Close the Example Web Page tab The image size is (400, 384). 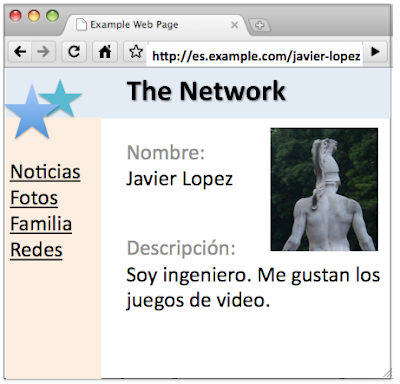pyautogui.click(x=234, y=25)
